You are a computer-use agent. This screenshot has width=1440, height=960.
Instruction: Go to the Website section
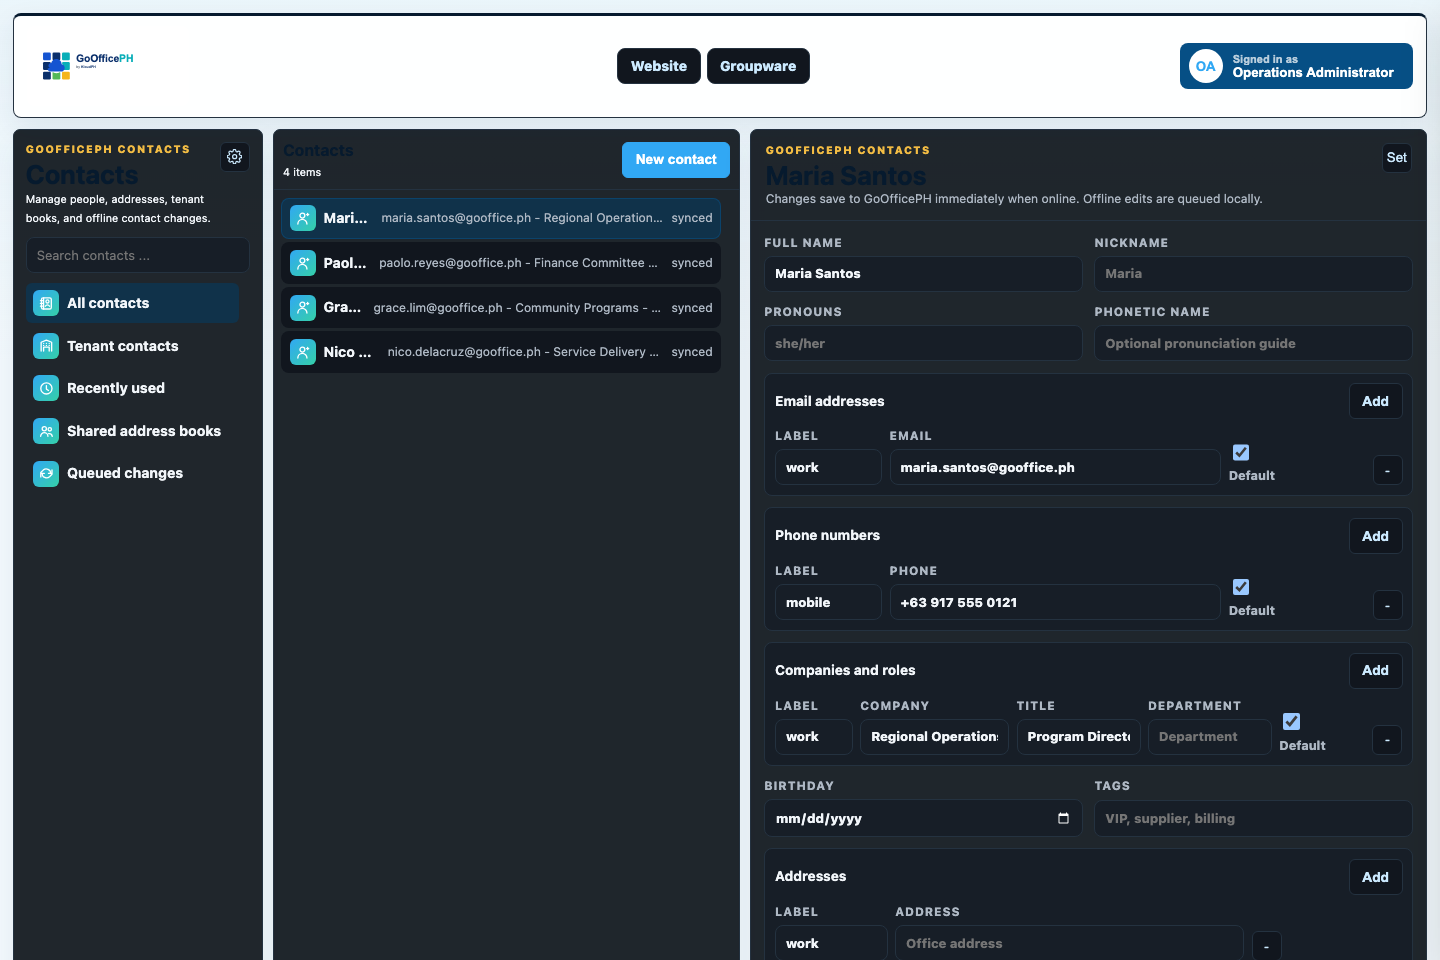(x=659, y=66)
